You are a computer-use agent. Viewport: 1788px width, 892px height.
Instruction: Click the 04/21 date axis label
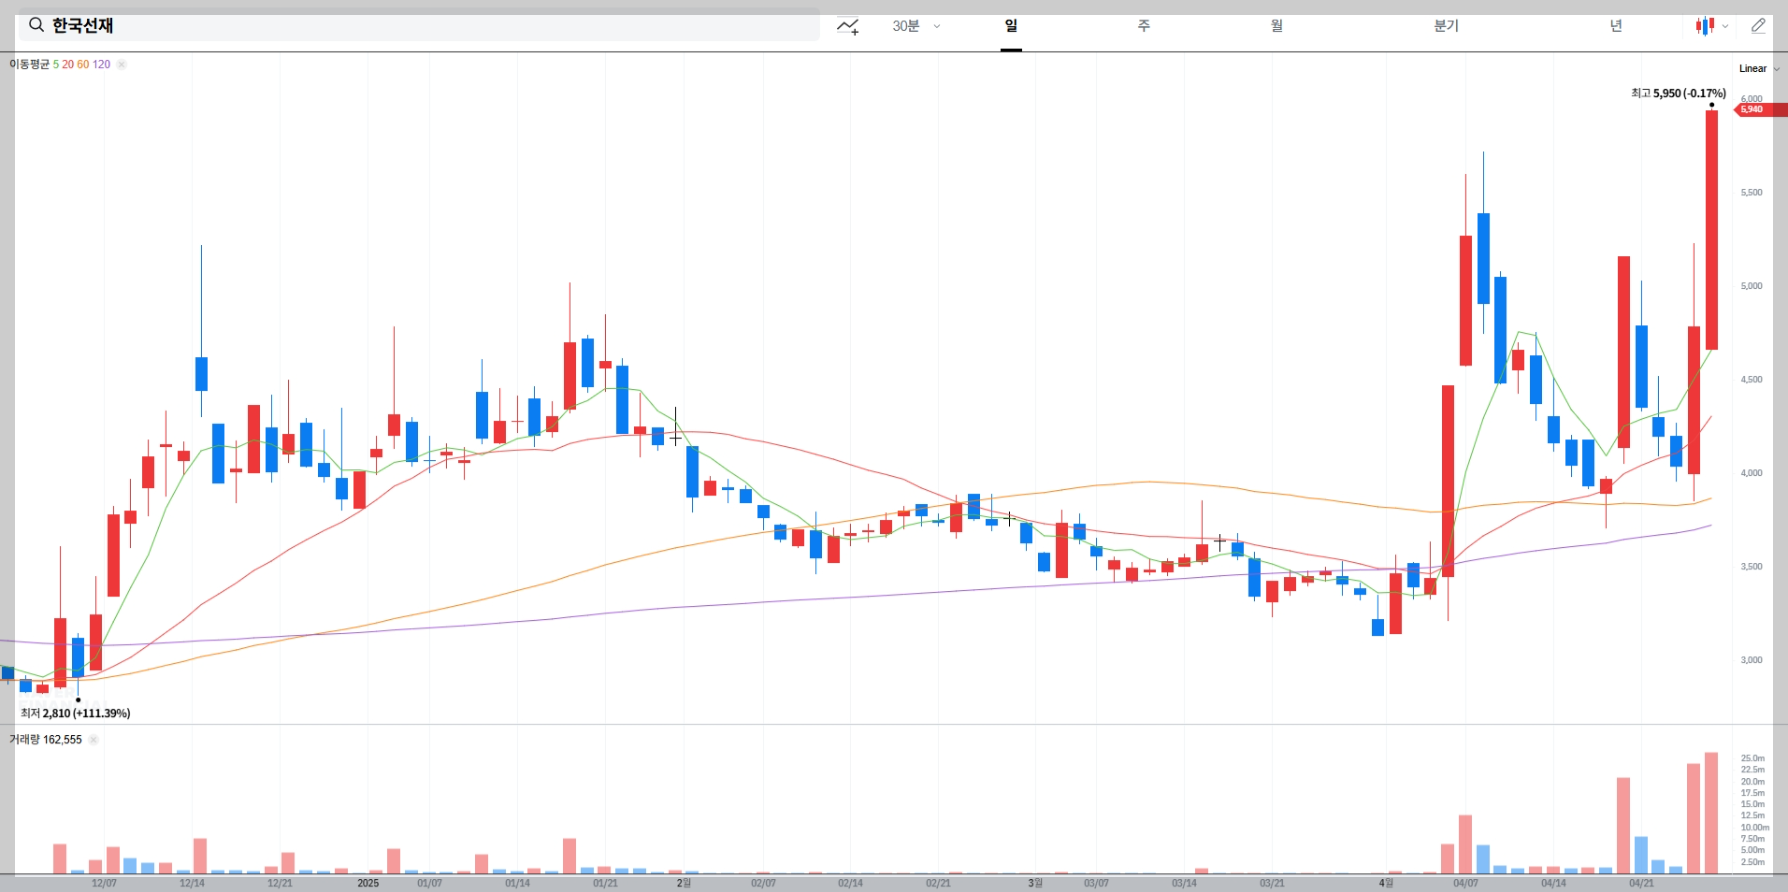(x=1641, y=883)
